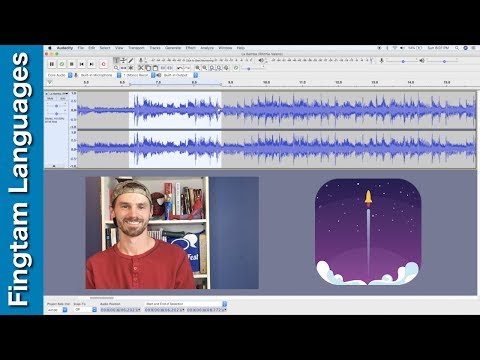Skip to End of the track
Screen dimensions: 480x360
92,64
